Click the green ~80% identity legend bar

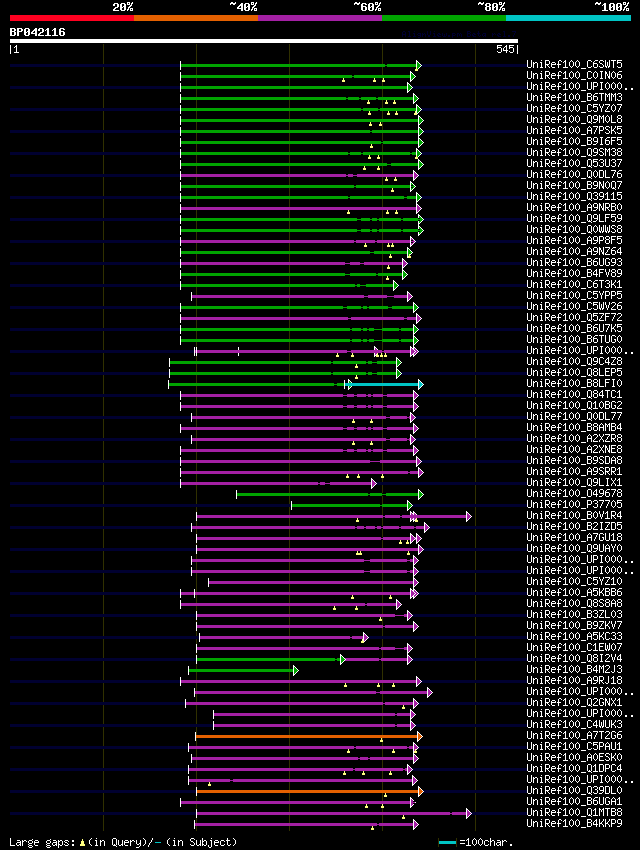(444, 18)
